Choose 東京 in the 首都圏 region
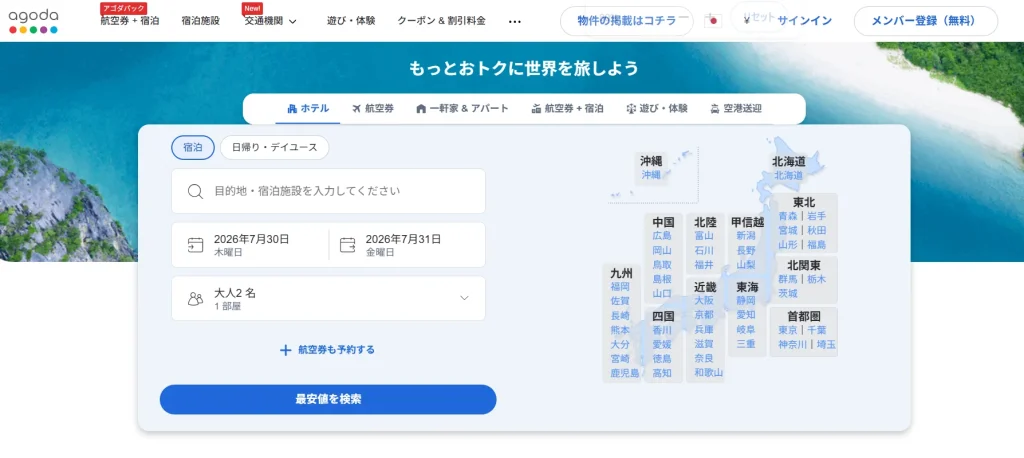1024x458 pixels. pos(788,330)
